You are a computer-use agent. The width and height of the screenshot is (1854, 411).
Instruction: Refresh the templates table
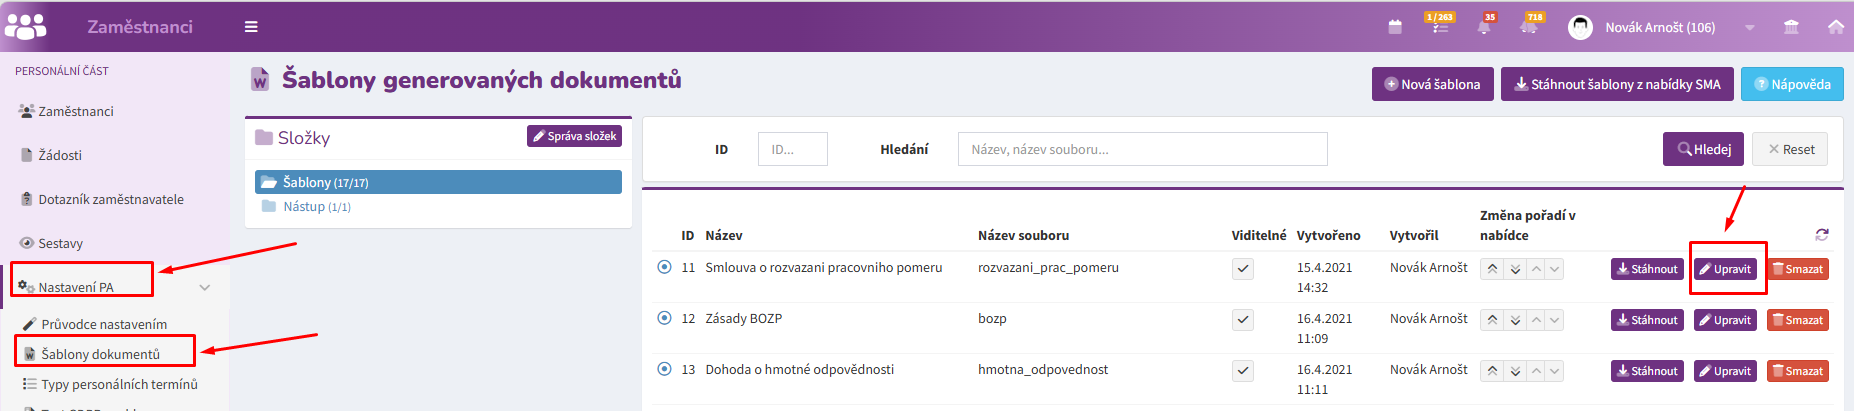(x=1821, y=234)
